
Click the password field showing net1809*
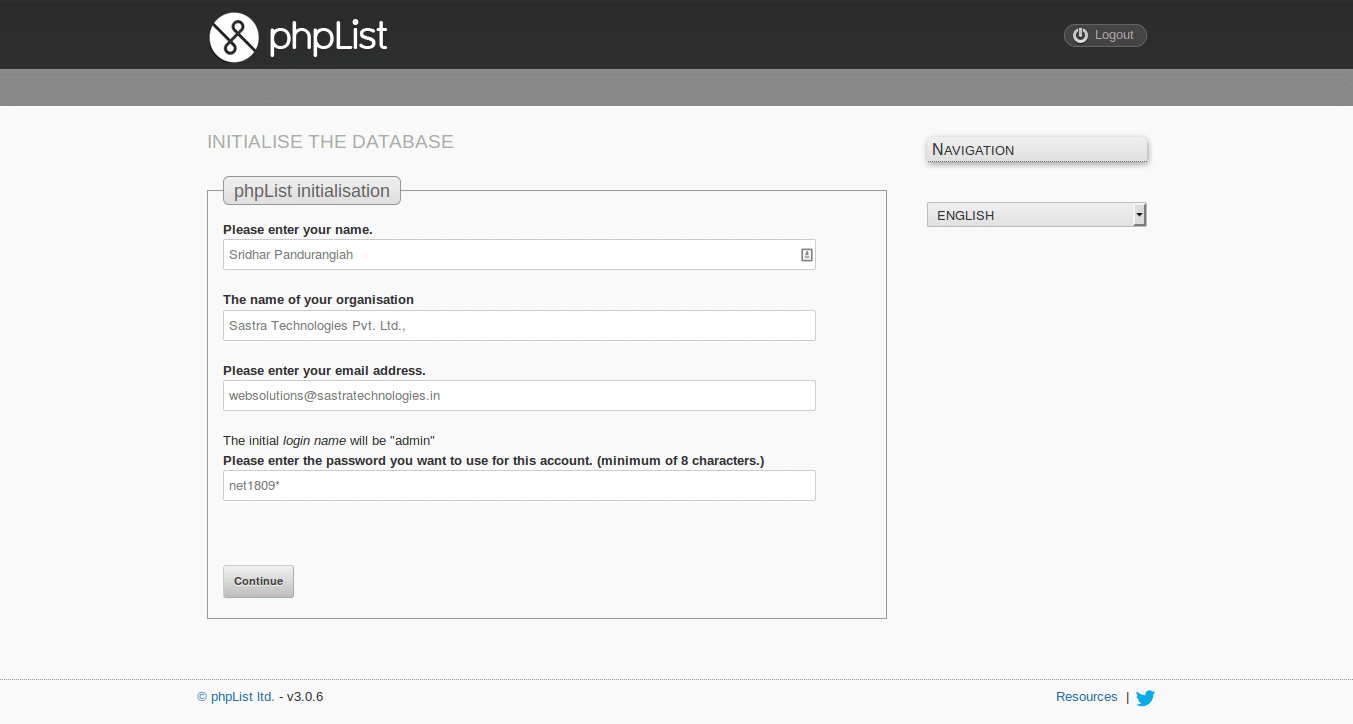pos(519,485)
